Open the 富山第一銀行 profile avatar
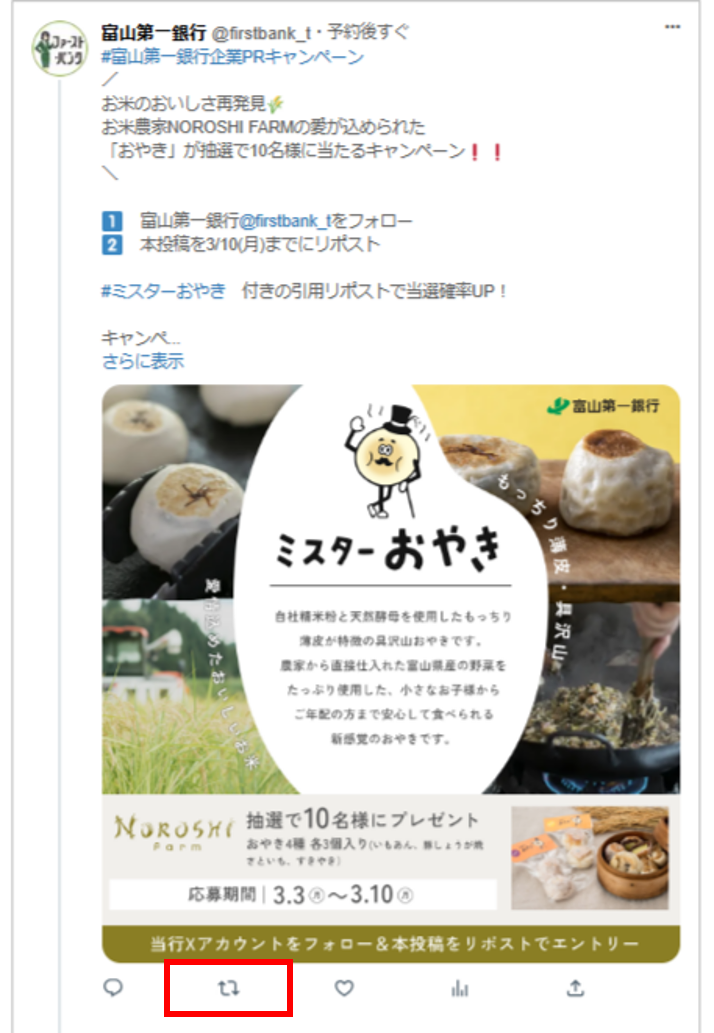 59,49
